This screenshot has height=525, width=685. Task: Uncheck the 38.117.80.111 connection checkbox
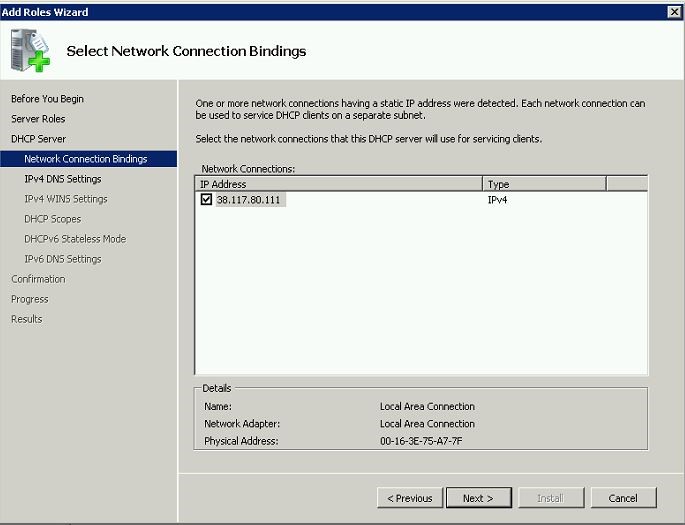(x=206, y=200)
